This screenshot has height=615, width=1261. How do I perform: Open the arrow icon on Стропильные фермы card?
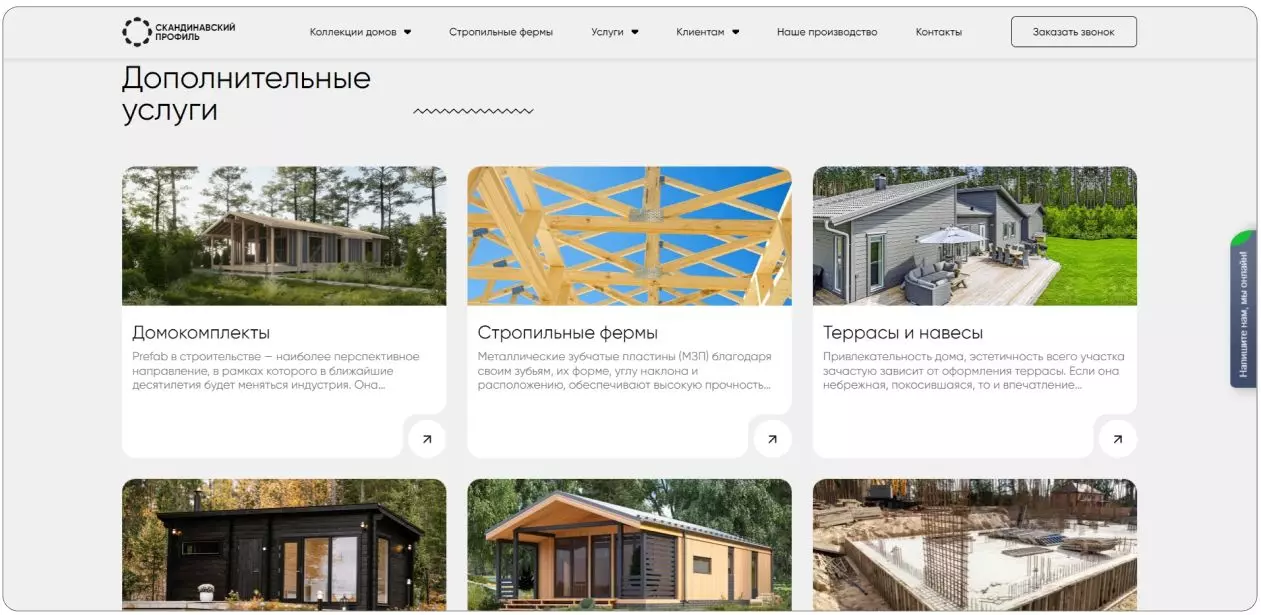pyautogui.click(x=772, y=438)
